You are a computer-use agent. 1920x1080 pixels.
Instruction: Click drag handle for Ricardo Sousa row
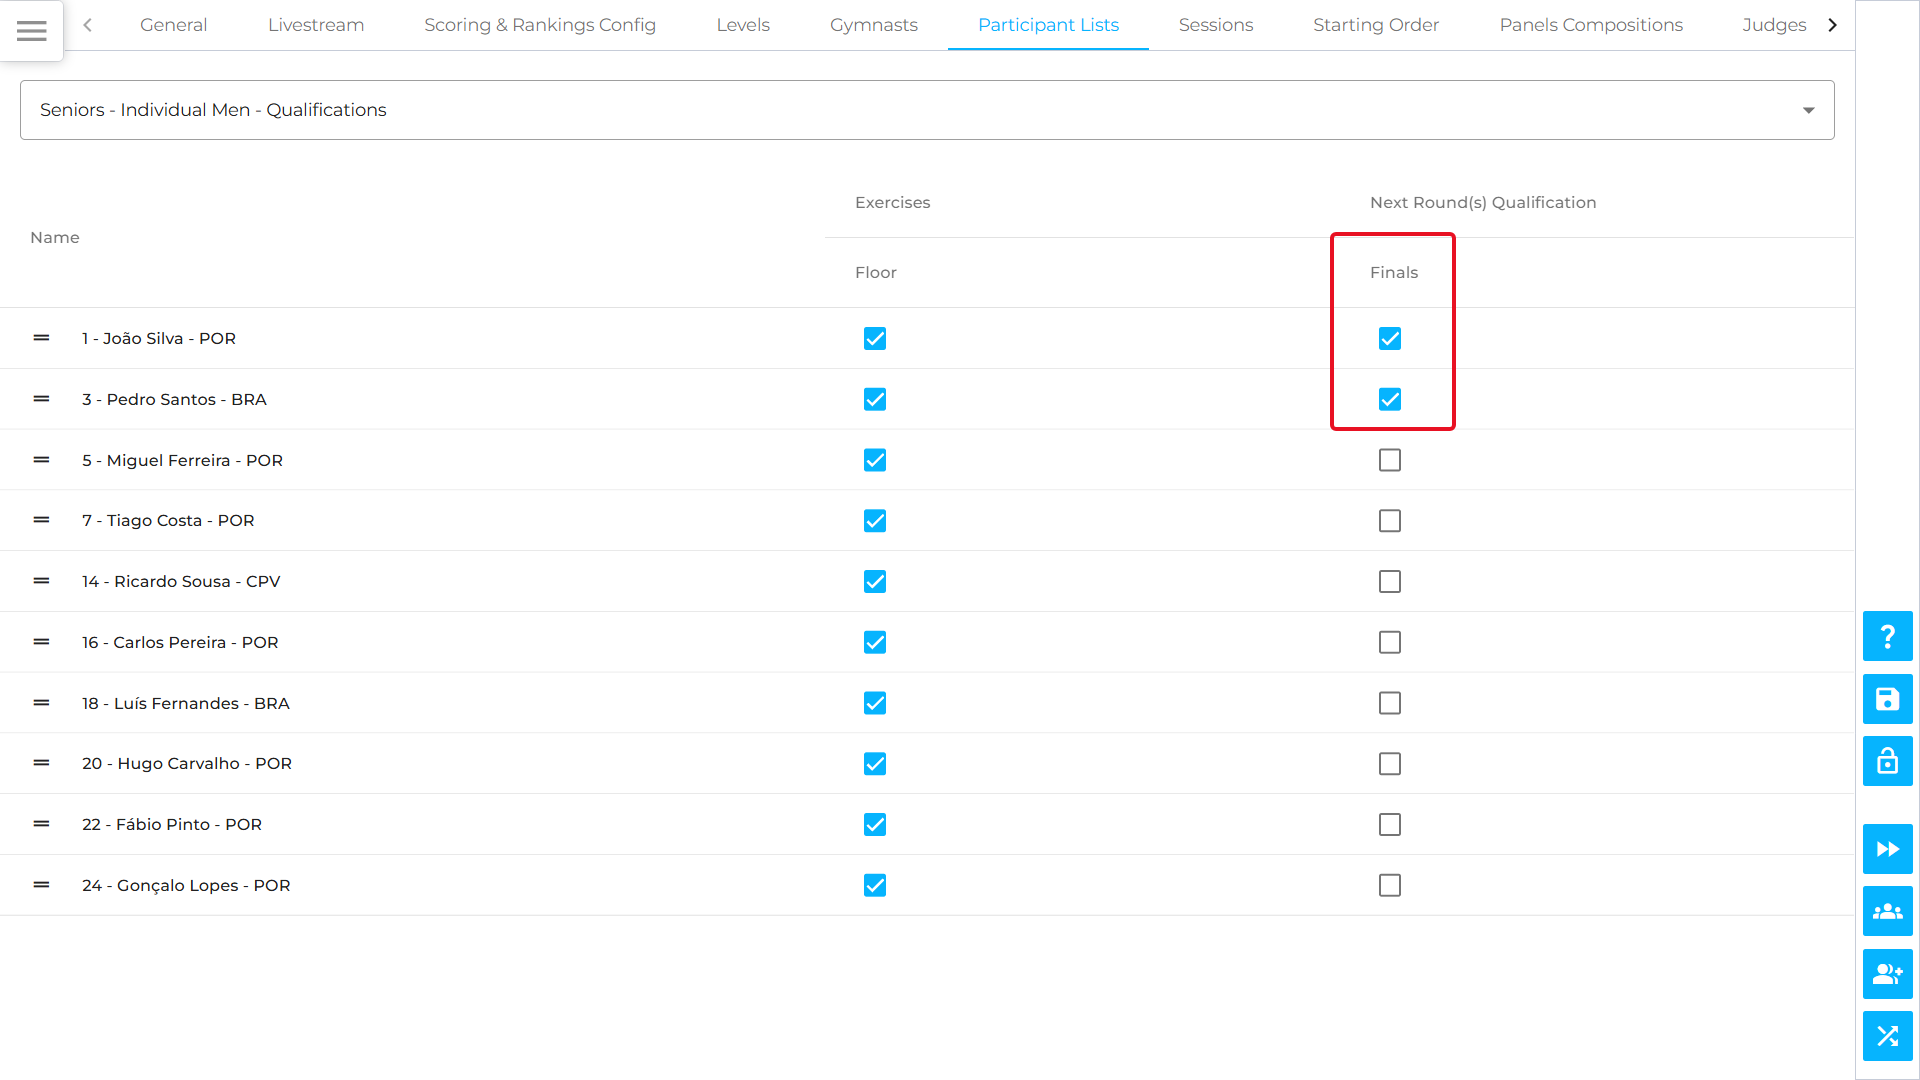pyautogui.click(x=41, y=581)
